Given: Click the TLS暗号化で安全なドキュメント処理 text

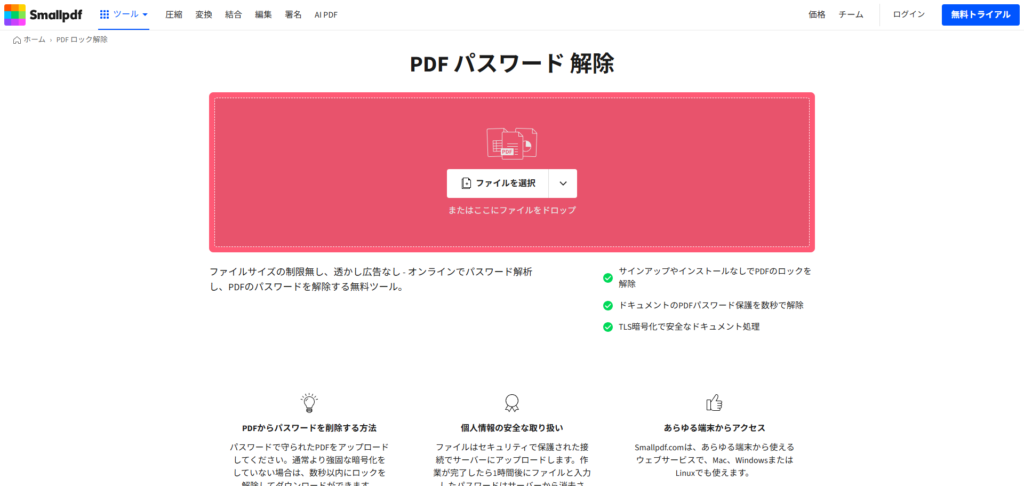Looking at the screenshot, I should (689, 327).
